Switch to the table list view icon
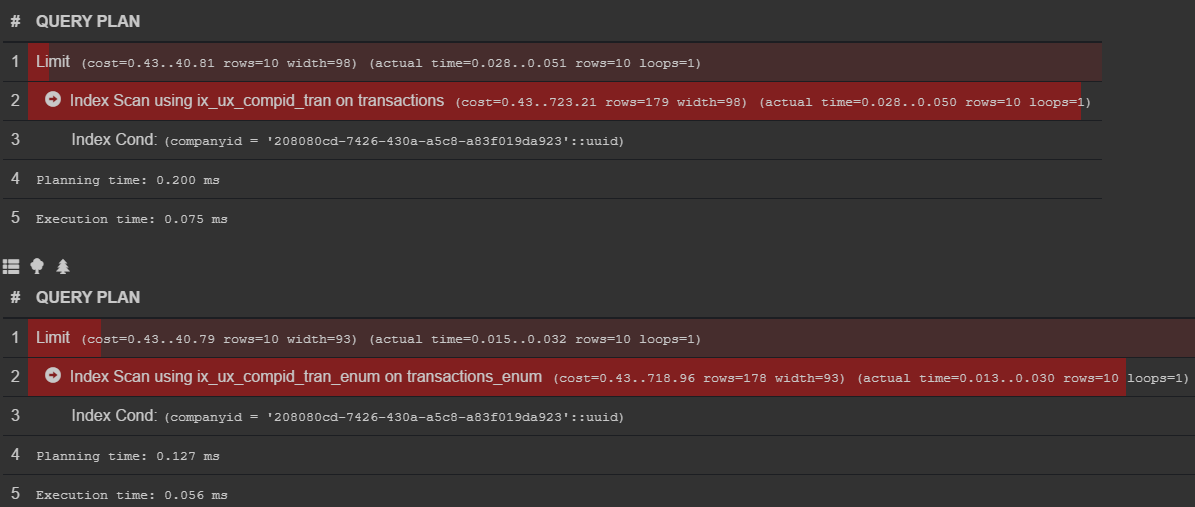Image resolution: width=1195 pixels, height=507 pixels. tap(11, 266)
